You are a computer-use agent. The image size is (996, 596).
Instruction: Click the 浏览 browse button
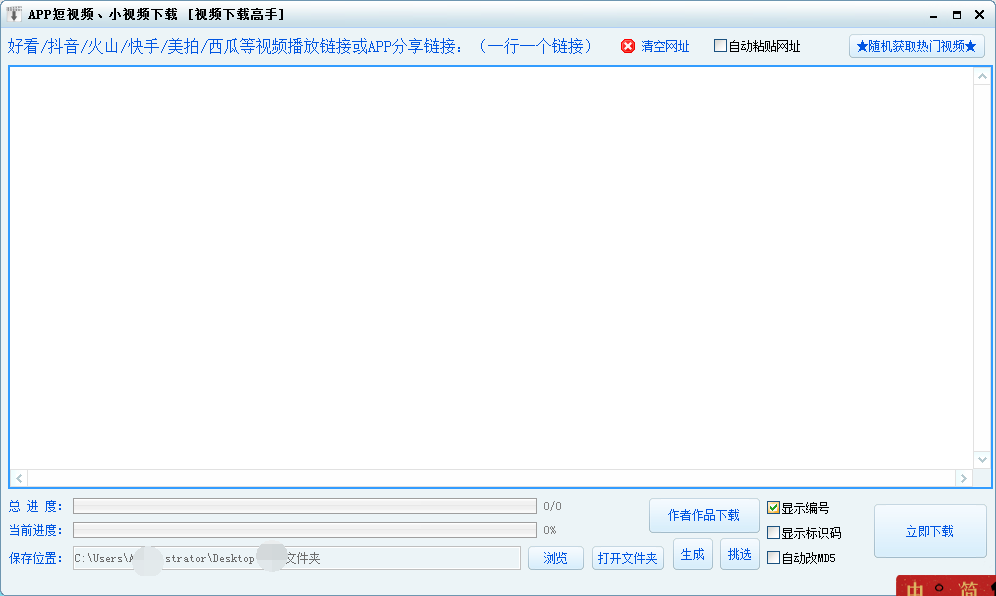(x=556, y=558)
